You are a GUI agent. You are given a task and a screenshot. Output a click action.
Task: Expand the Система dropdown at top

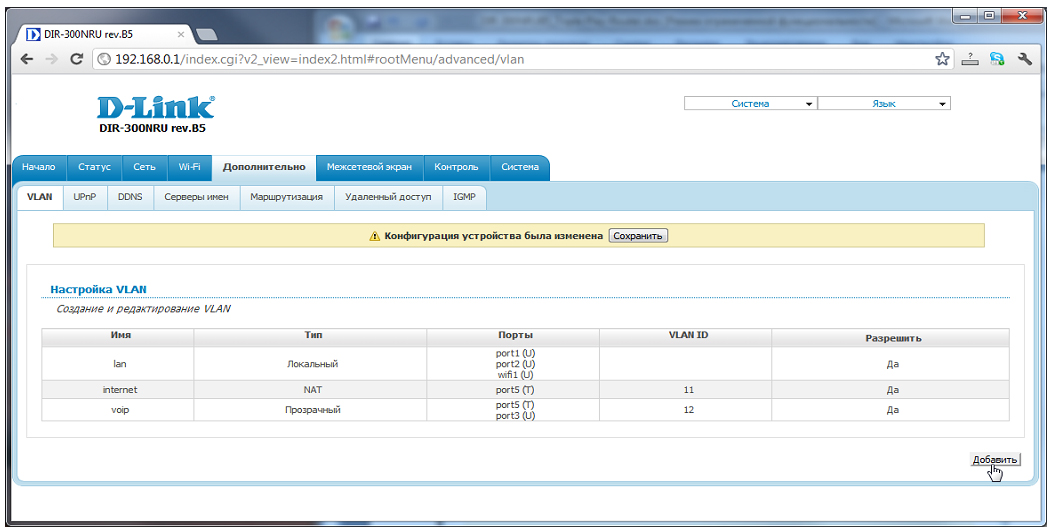[750, 104]
